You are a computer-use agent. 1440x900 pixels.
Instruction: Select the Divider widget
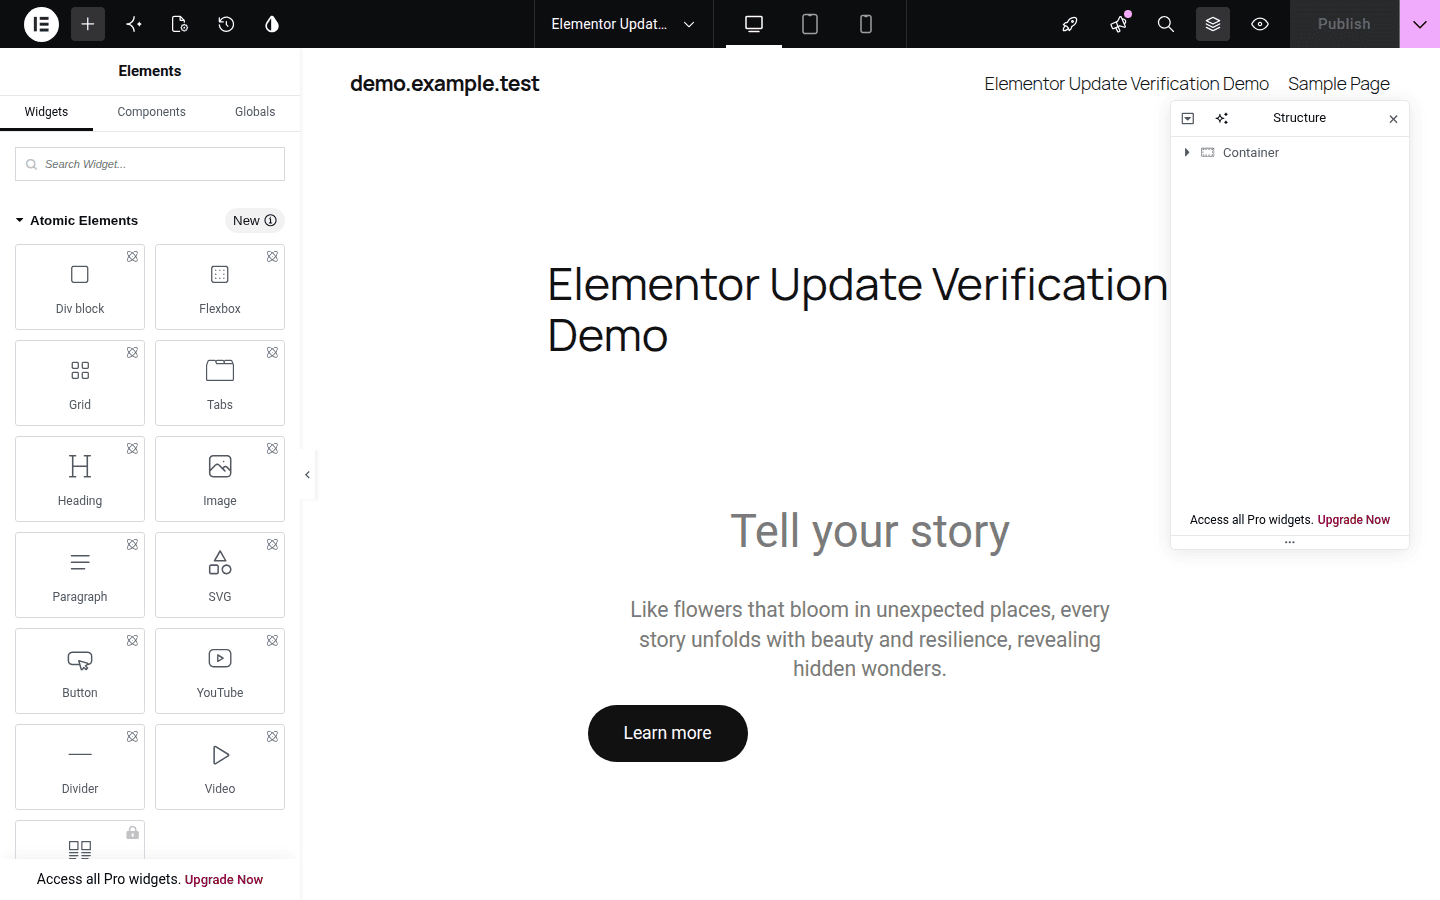tap(80, 767)
